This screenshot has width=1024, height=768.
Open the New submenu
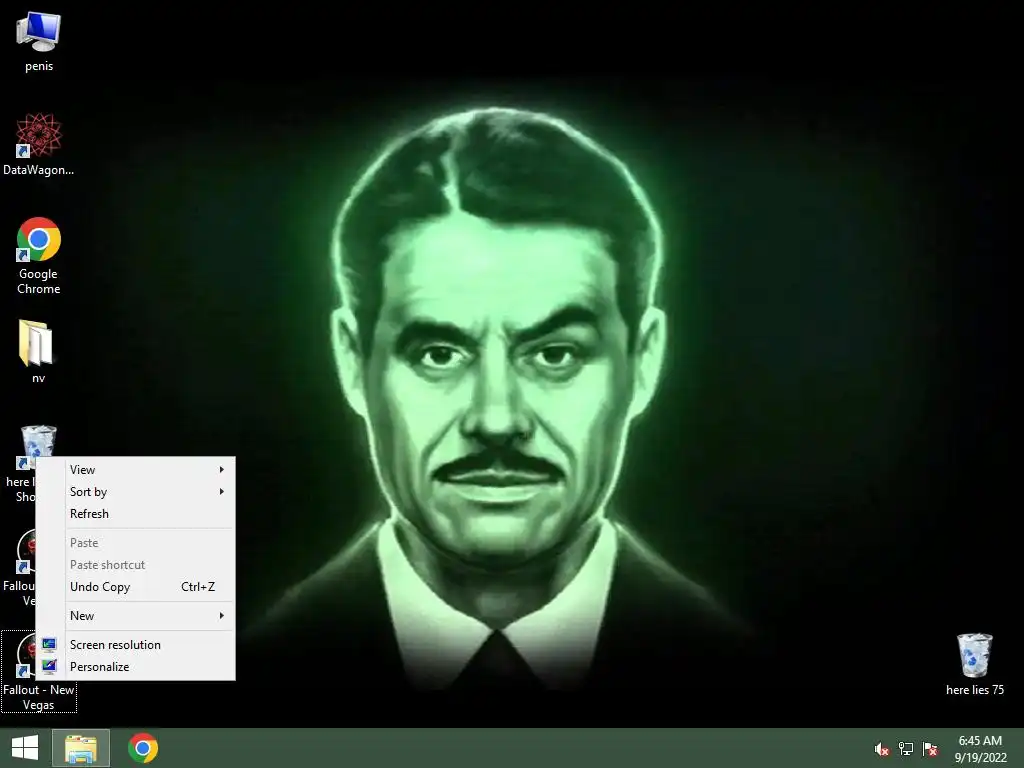(136, 616)
